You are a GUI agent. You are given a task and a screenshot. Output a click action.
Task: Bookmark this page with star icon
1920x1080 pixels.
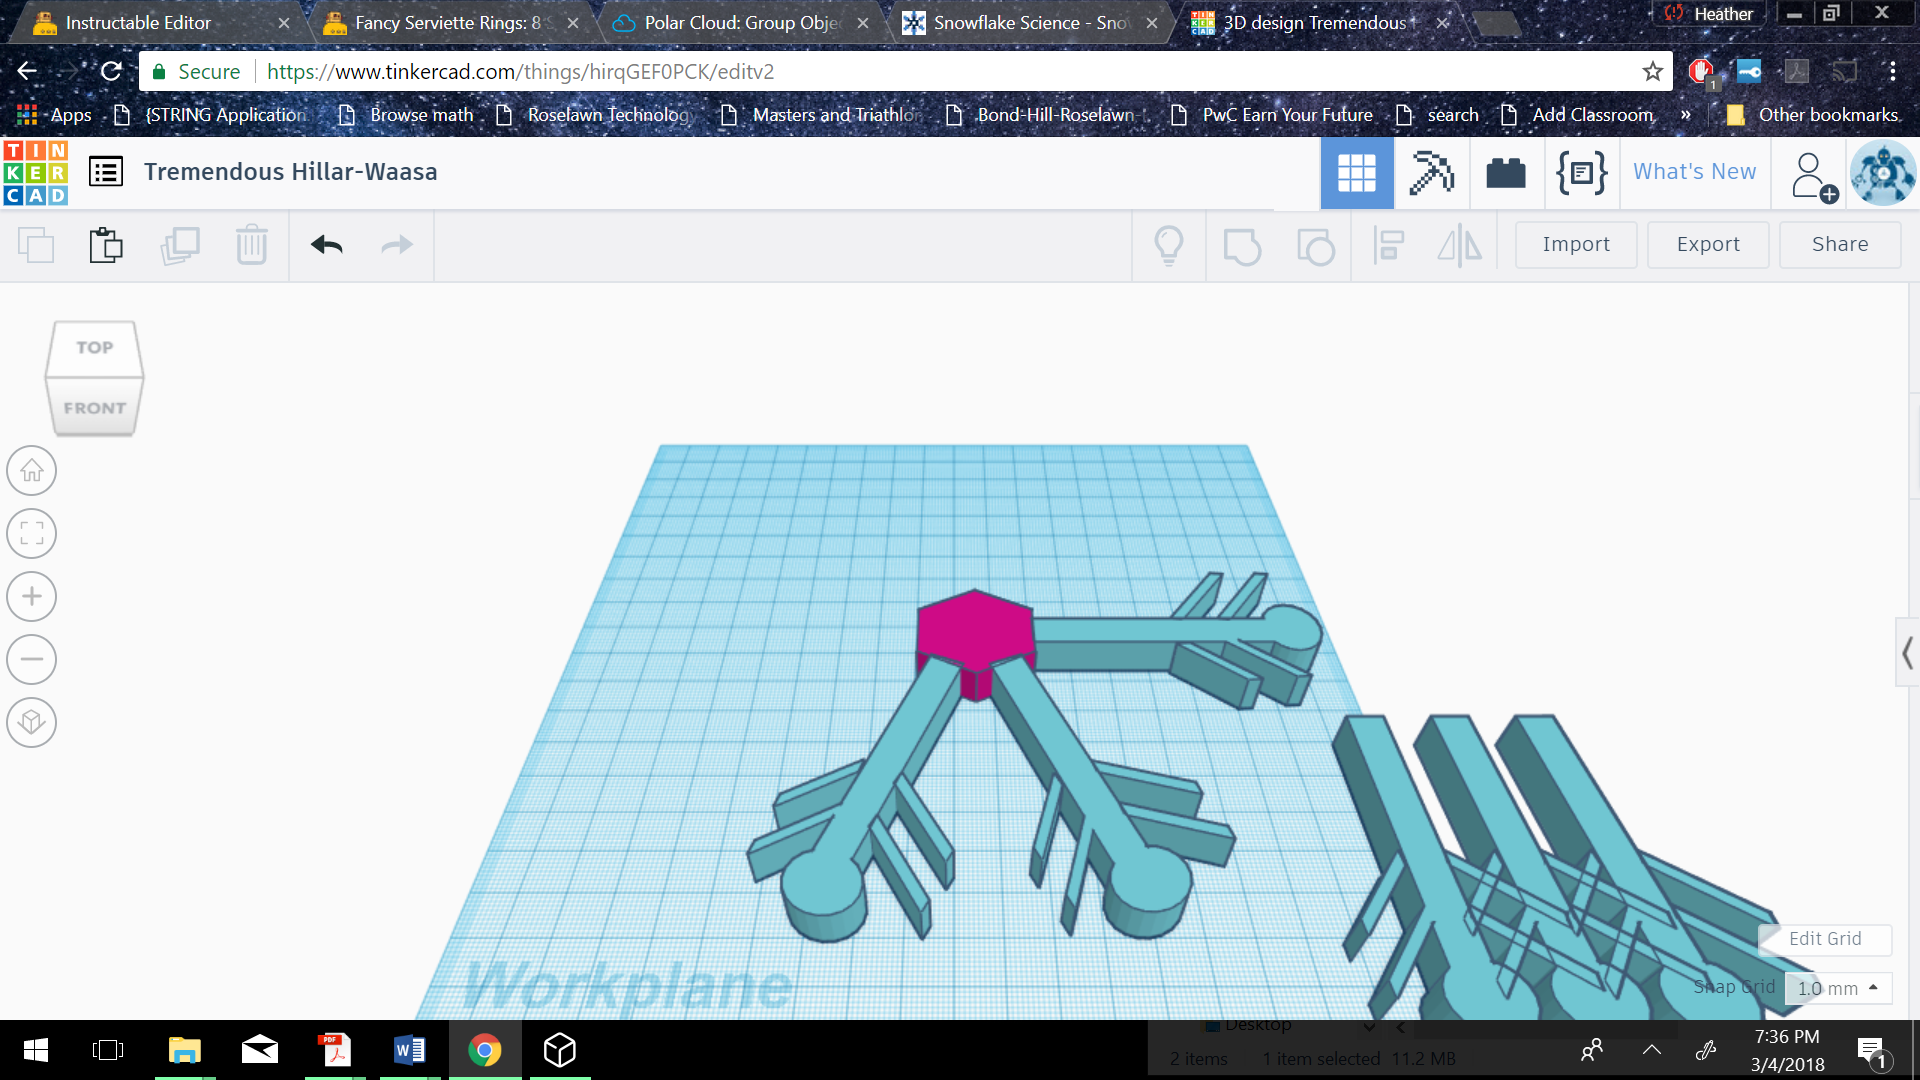coord(1652,72)
